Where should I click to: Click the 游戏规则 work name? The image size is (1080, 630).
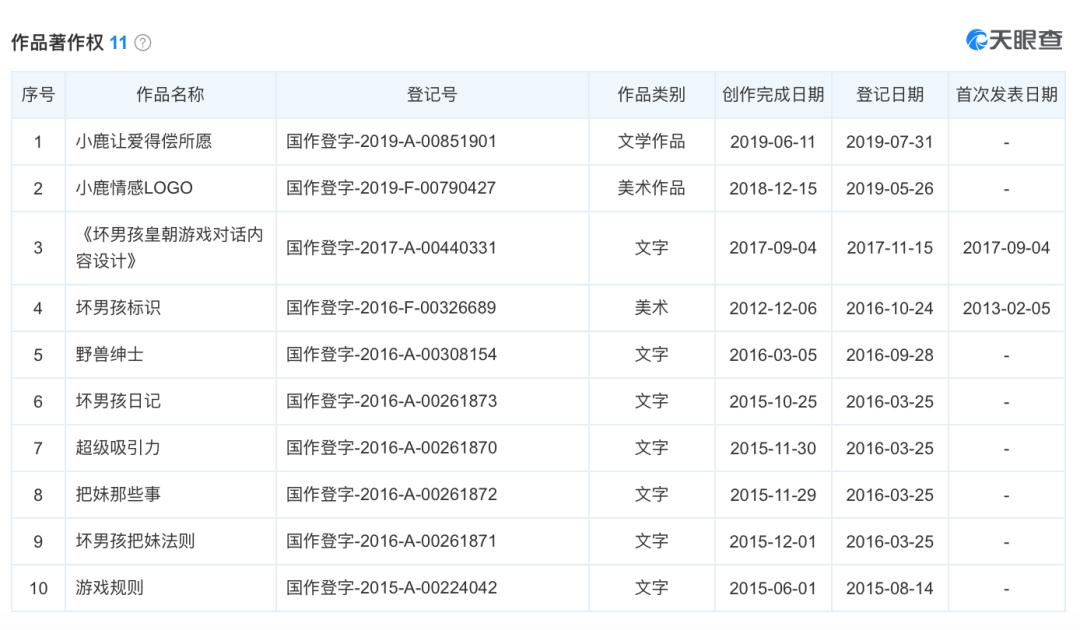coord(109,588)
